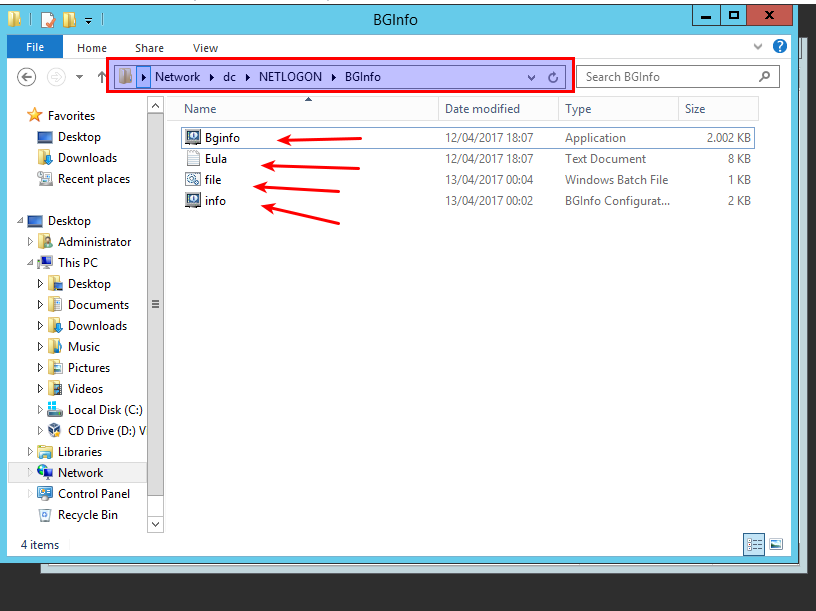Click inside the Search BGInfo box
The width and height of the screenshot is (816, 611).
pos(670,76)
